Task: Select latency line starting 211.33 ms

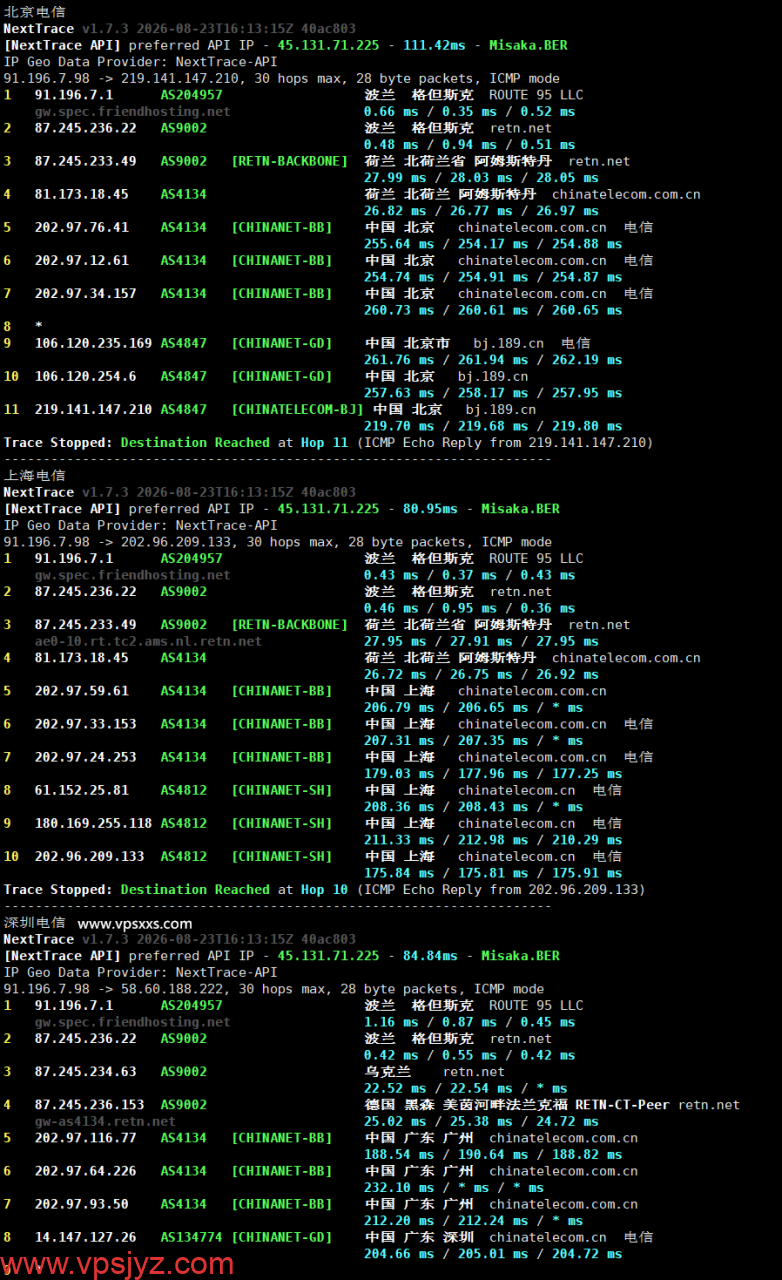Action: 494,840
